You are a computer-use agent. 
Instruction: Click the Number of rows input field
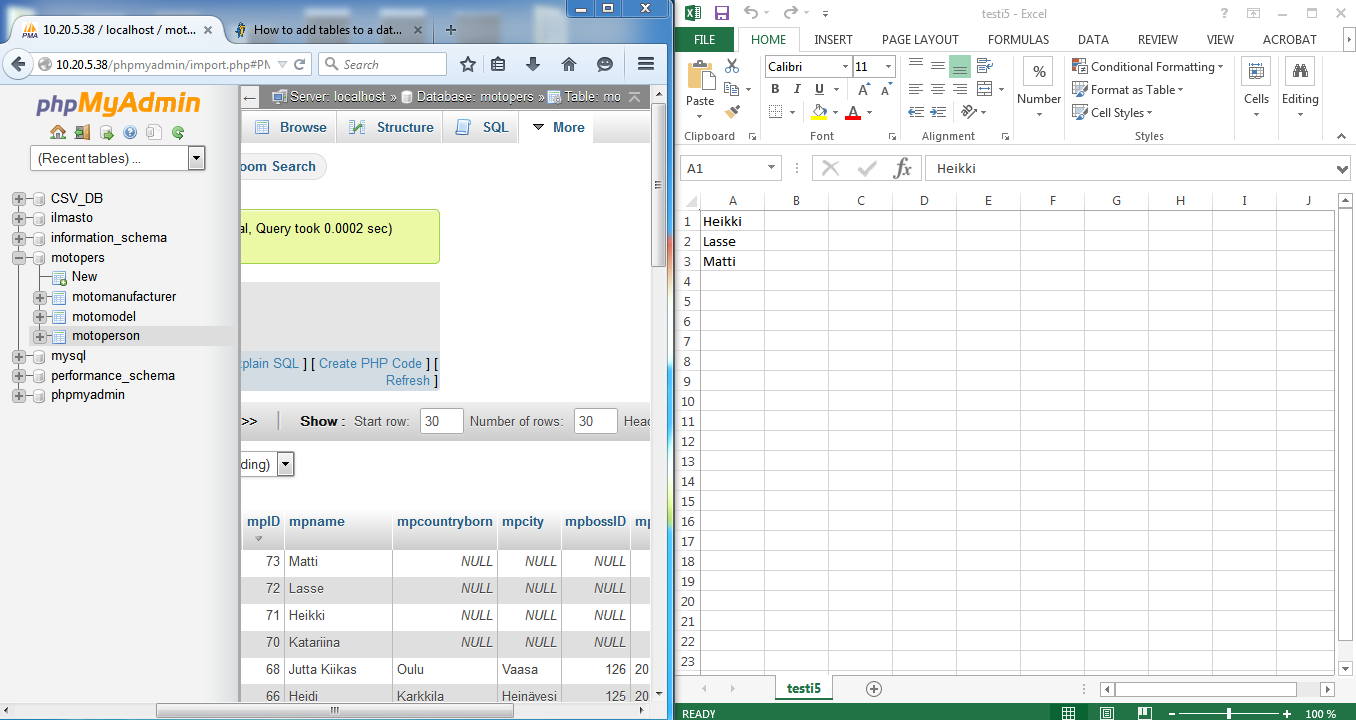pyautogui.click(x=595, y=421)
